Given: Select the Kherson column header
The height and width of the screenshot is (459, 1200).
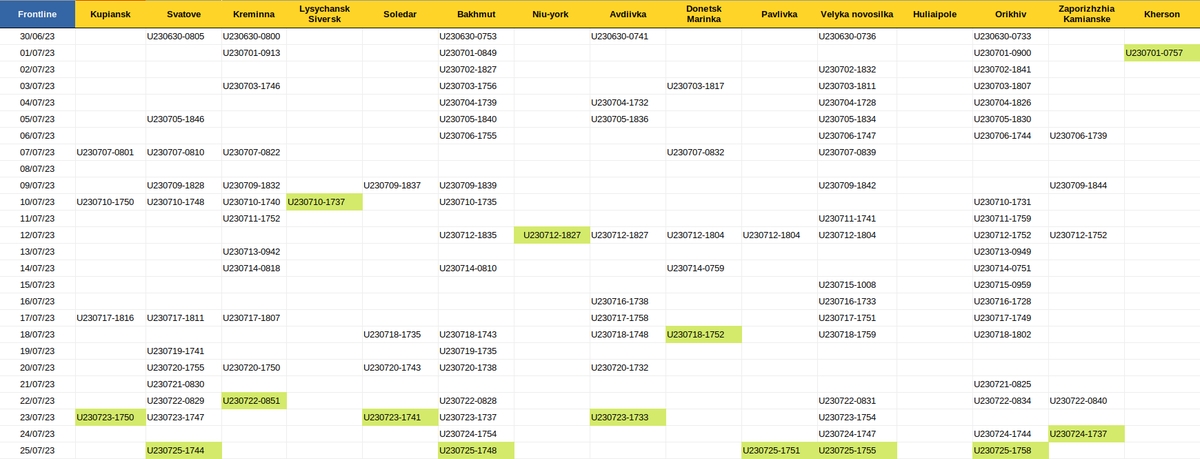Looking at the screenshot, I should click(1161, 15).
